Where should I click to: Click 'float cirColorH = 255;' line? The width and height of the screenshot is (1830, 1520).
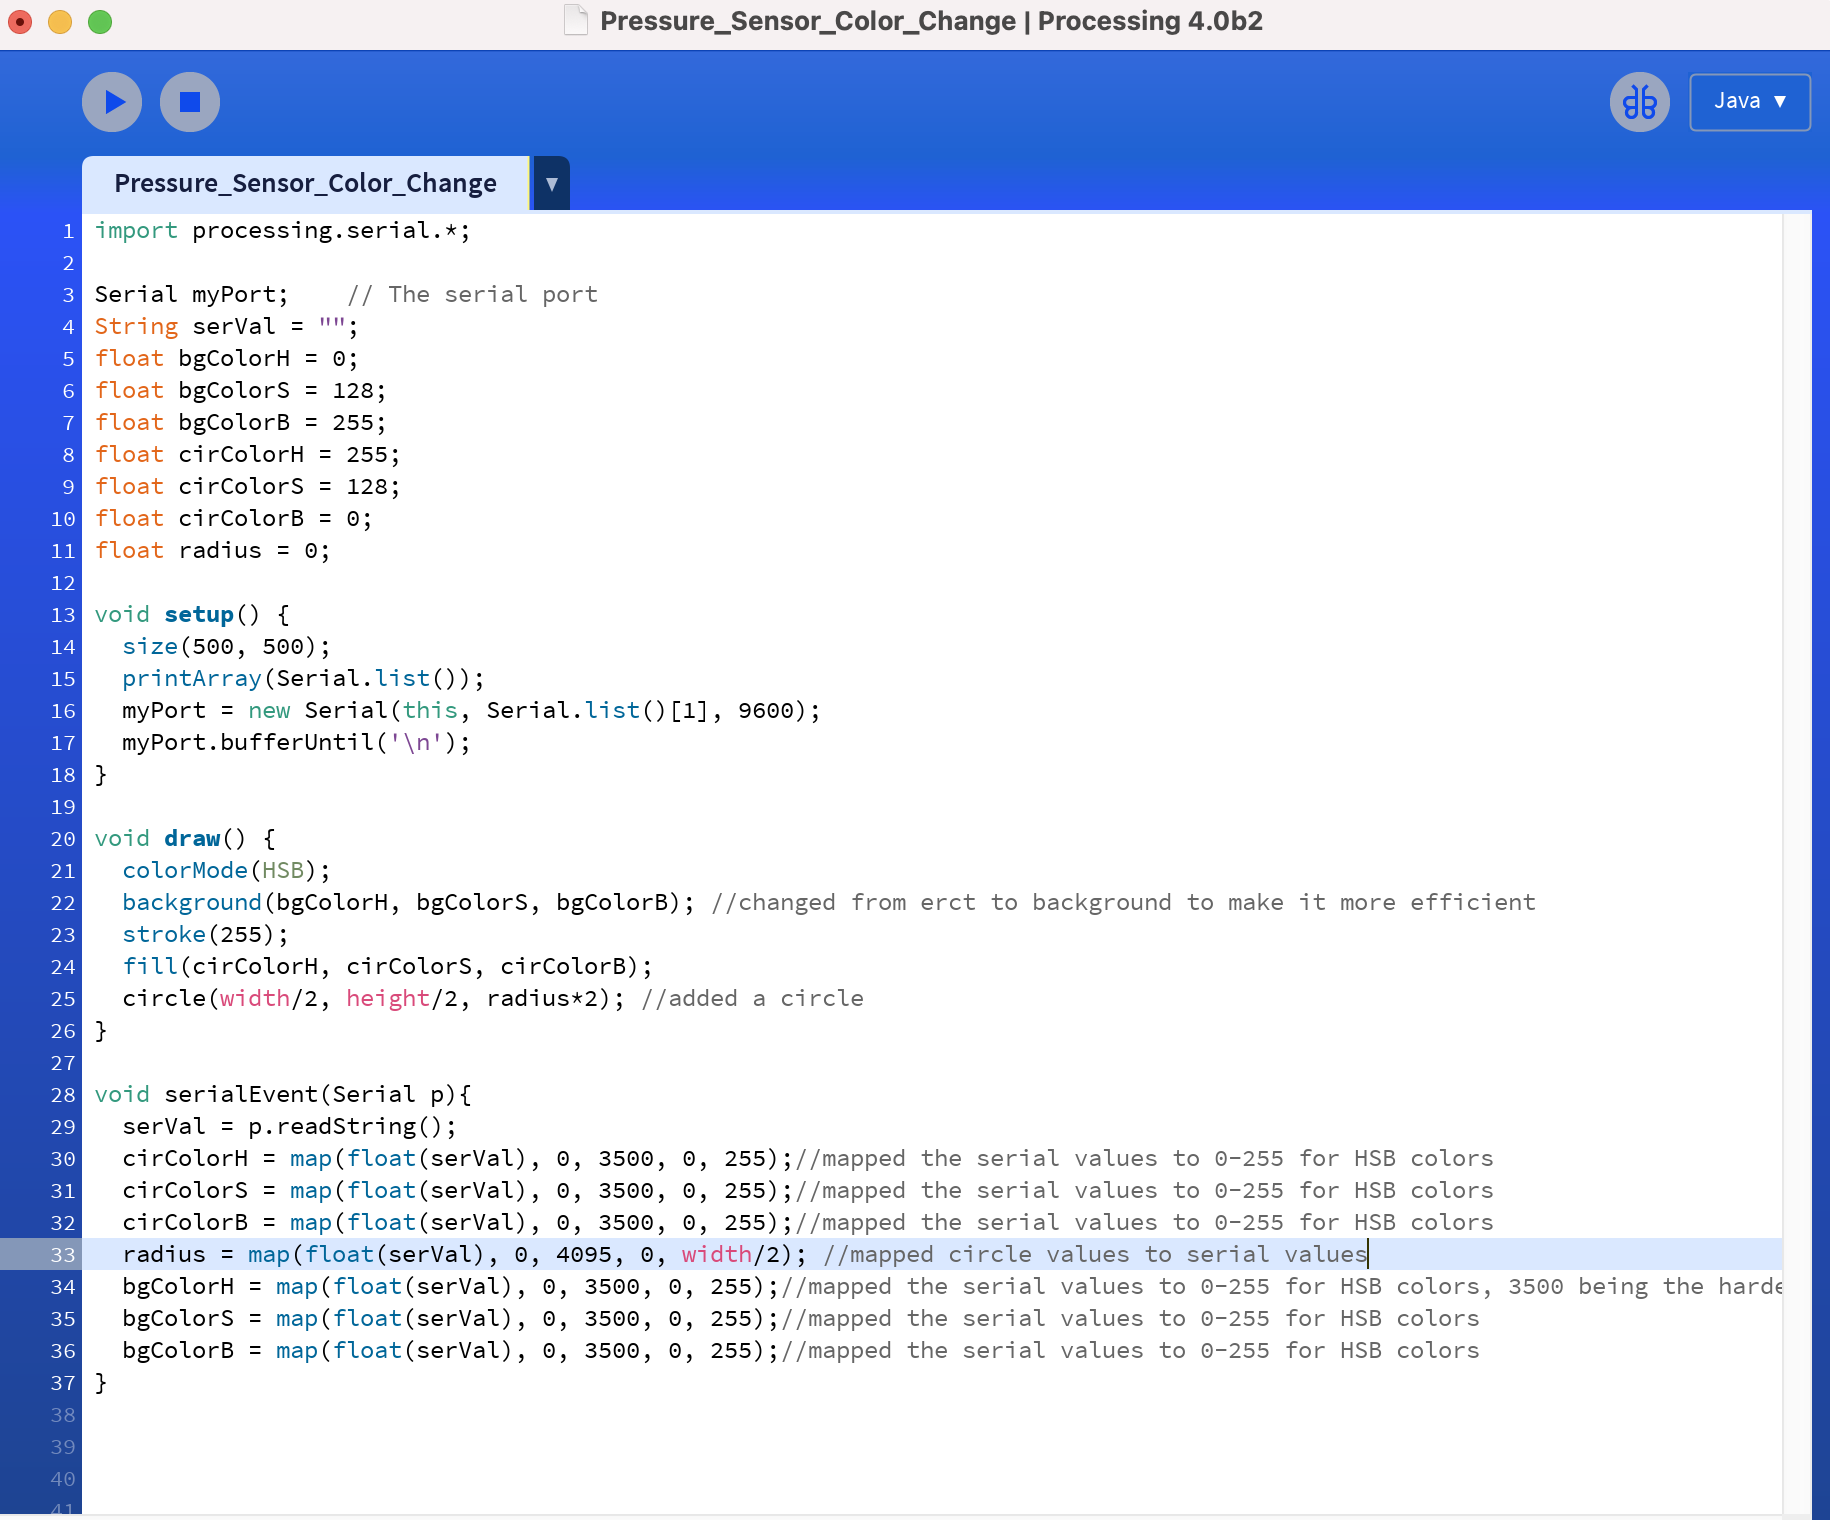[x=247, y=454]
